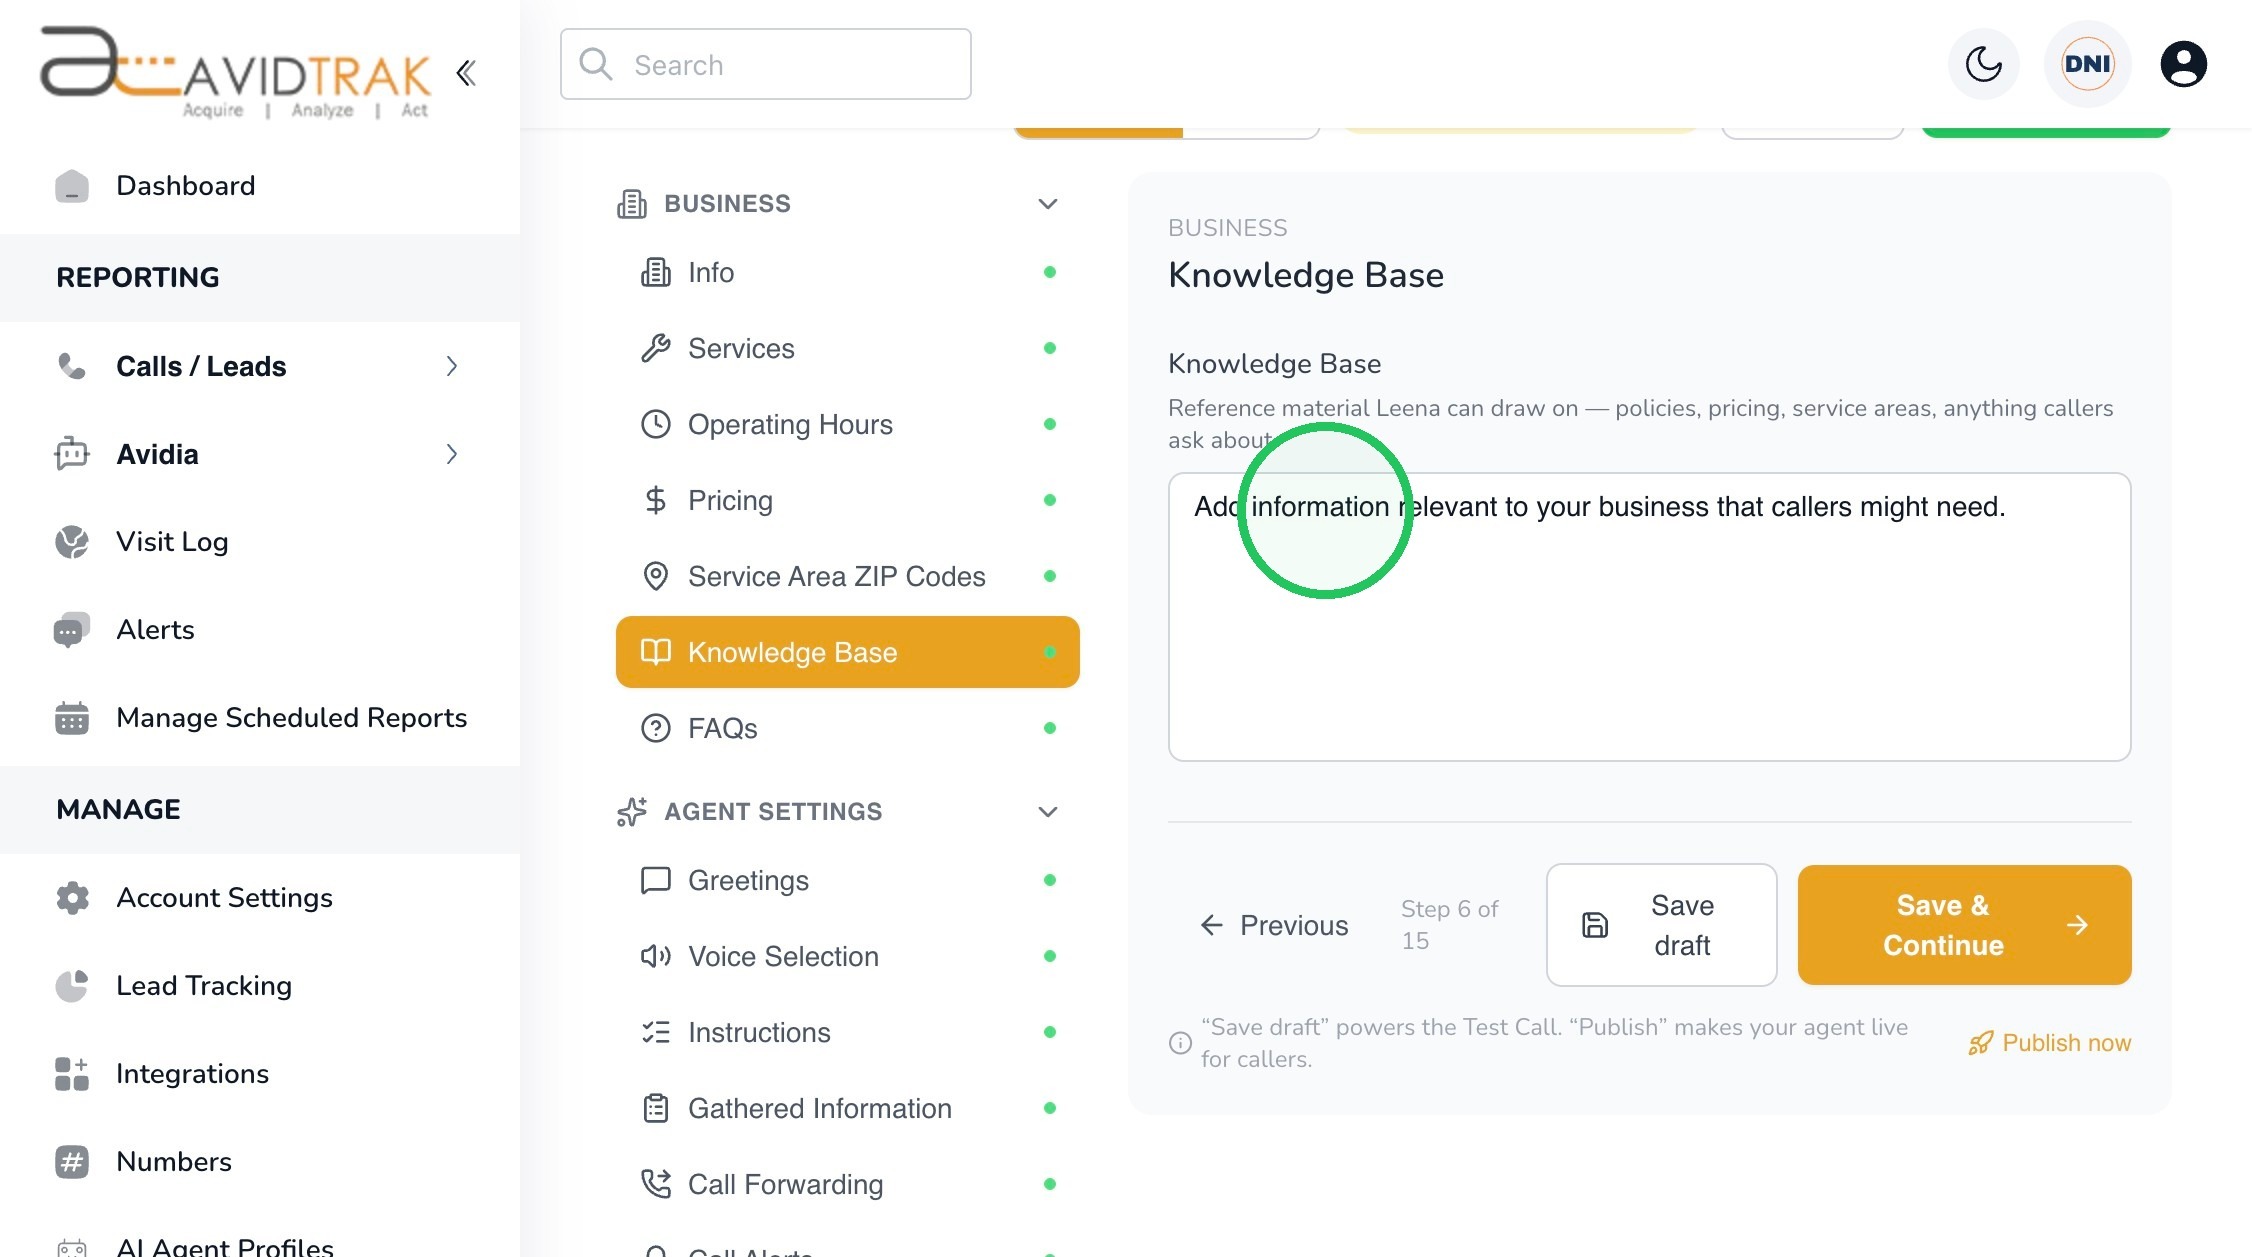The width and height of the screenshot is (2252, 1257).
Task: Click Save & Continue button
Action: [1964, 925]
